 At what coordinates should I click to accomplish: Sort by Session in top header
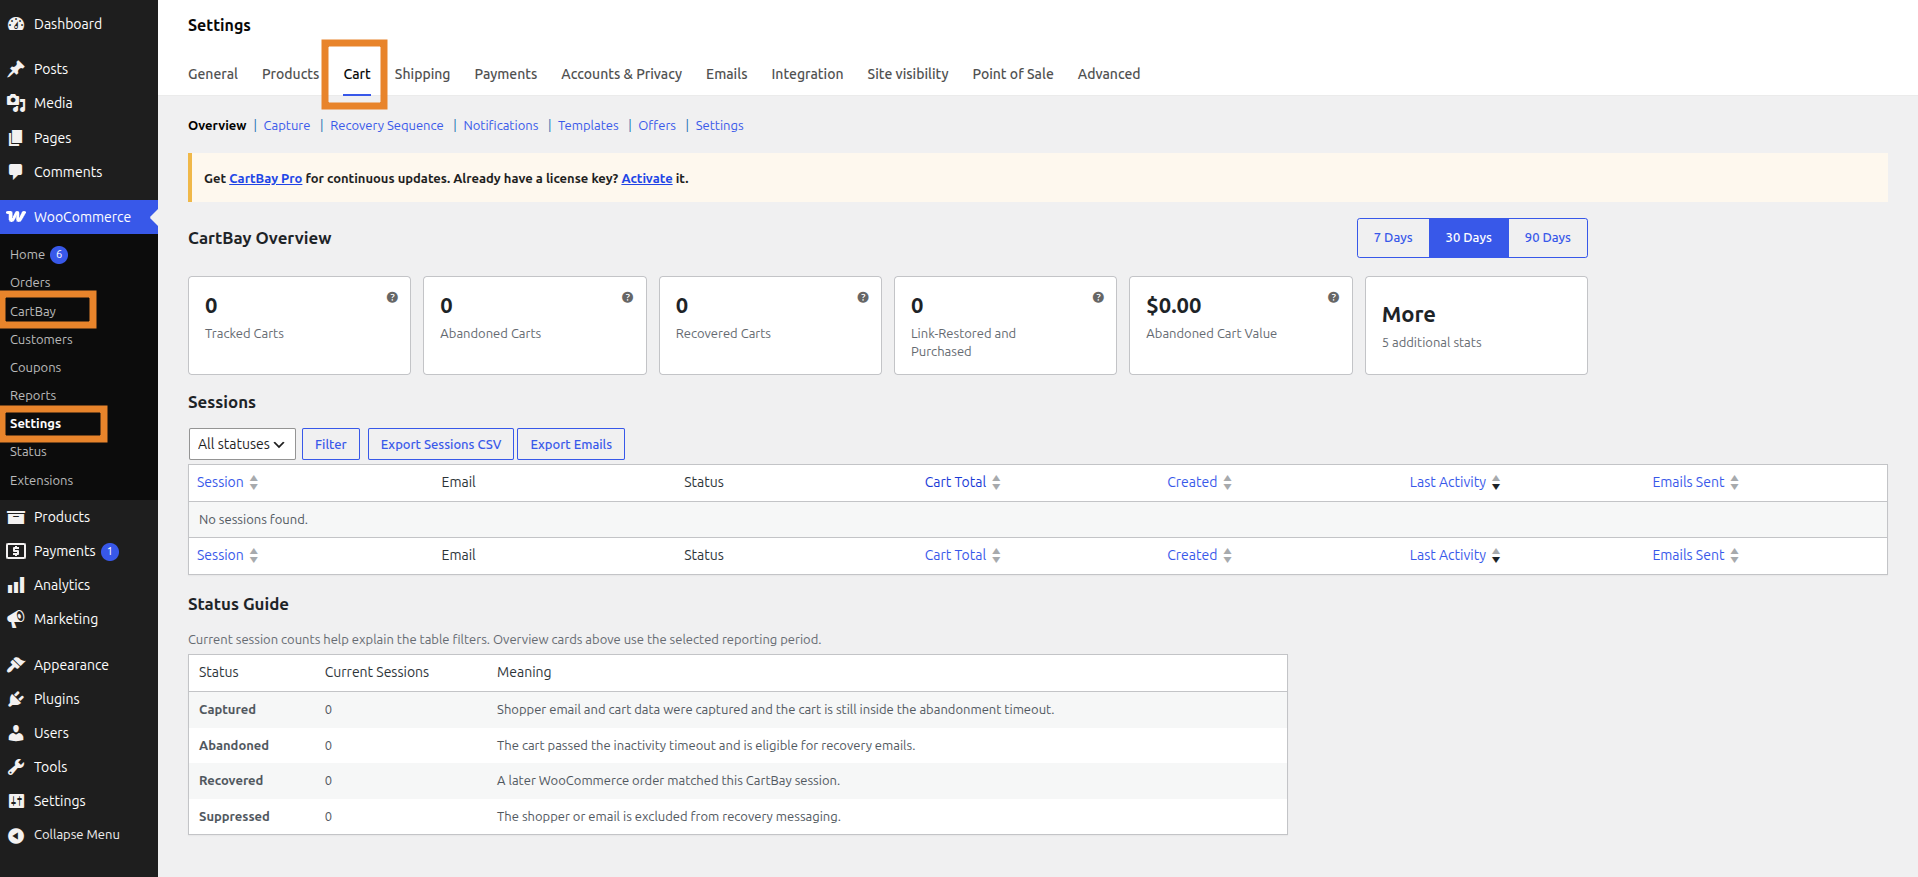227,482
